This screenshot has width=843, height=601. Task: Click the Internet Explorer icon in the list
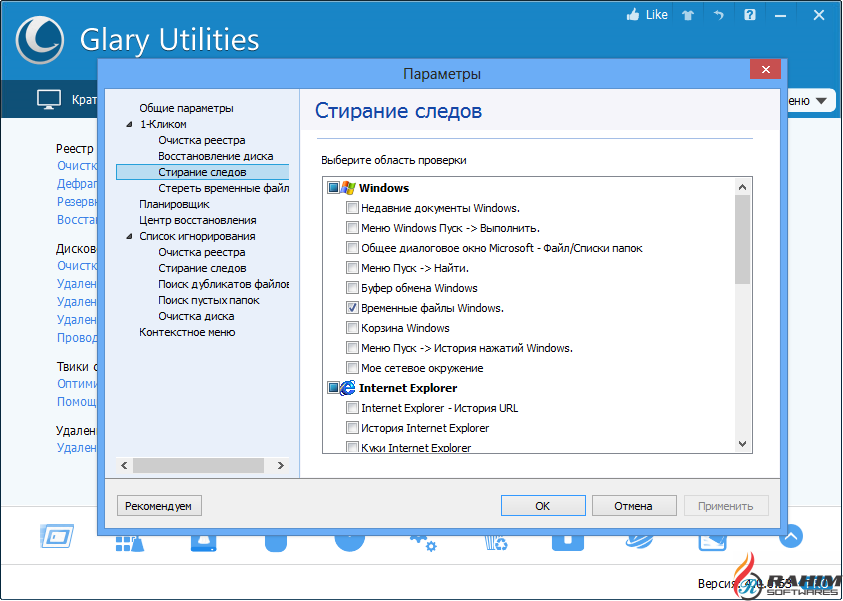point(348,388)
